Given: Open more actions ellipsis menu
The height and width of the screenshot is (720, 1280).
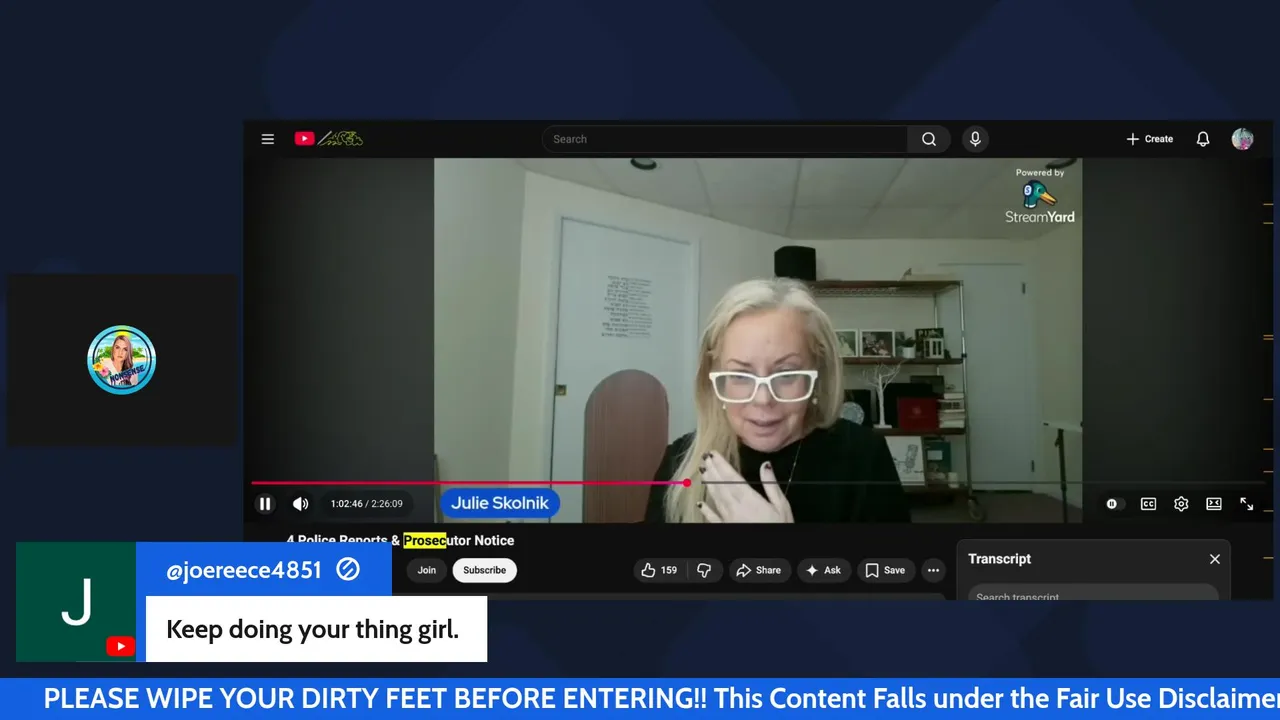Looking at the screenshot, I should (x=933, y=570).
